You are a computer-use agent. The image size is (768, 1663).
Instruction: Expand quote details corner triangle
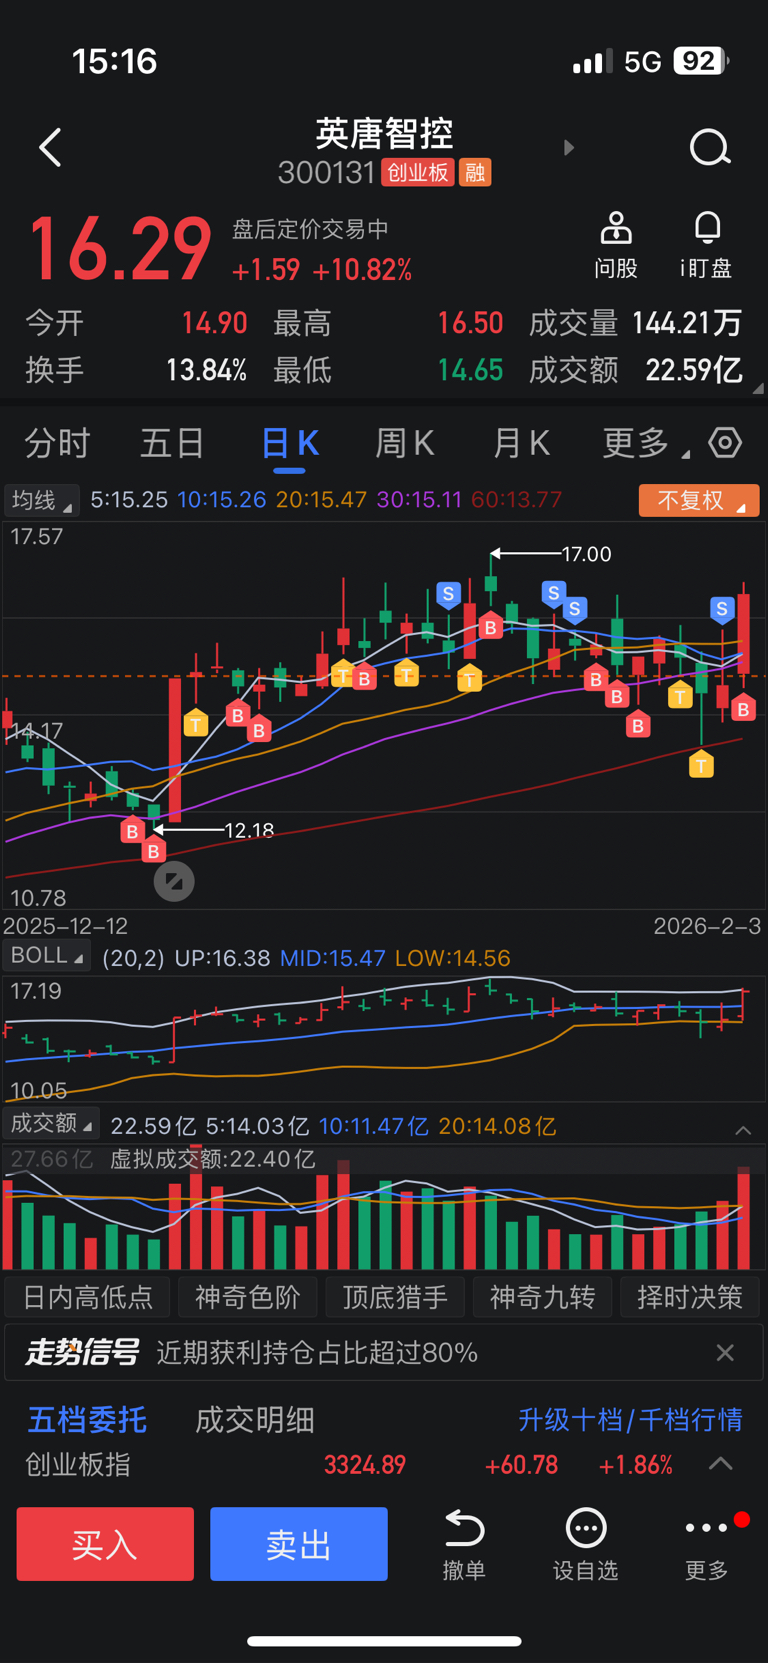tap(757, 388)
